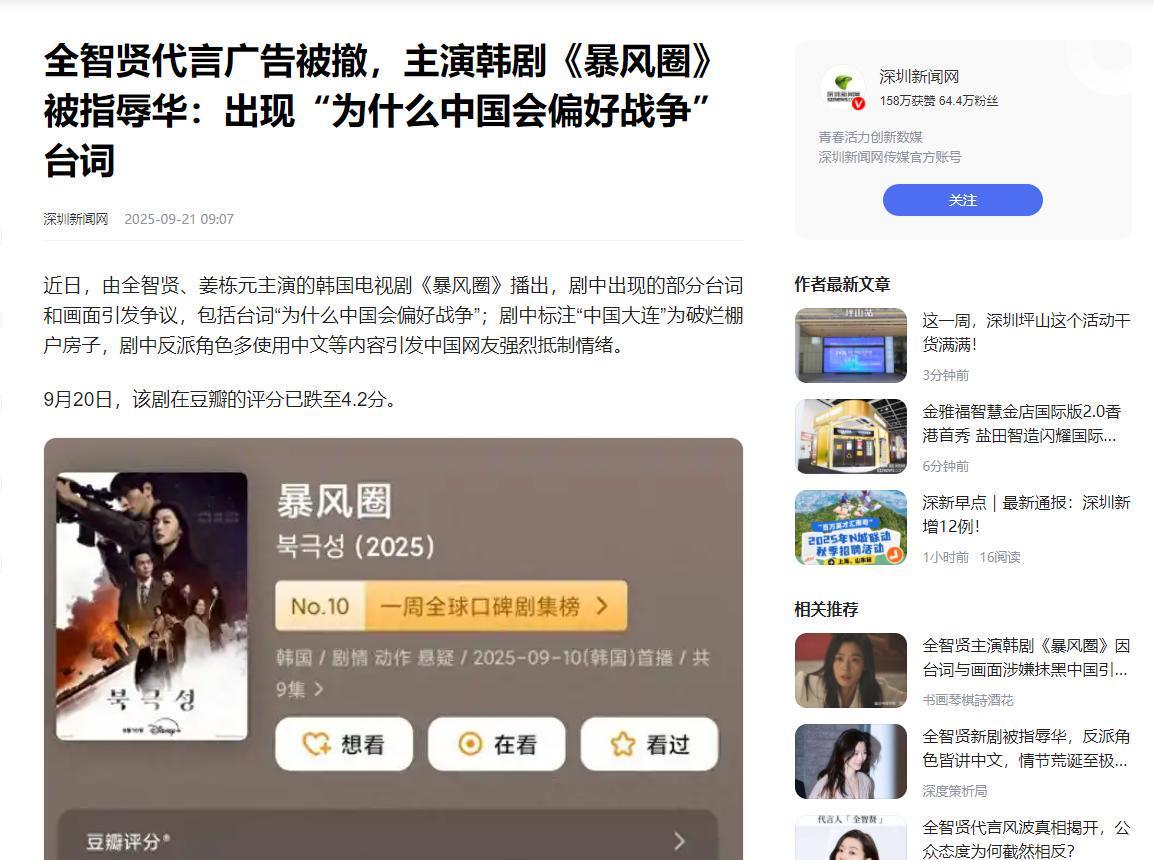Click the 深圳新闻网 name in author card

pos(919,77)
